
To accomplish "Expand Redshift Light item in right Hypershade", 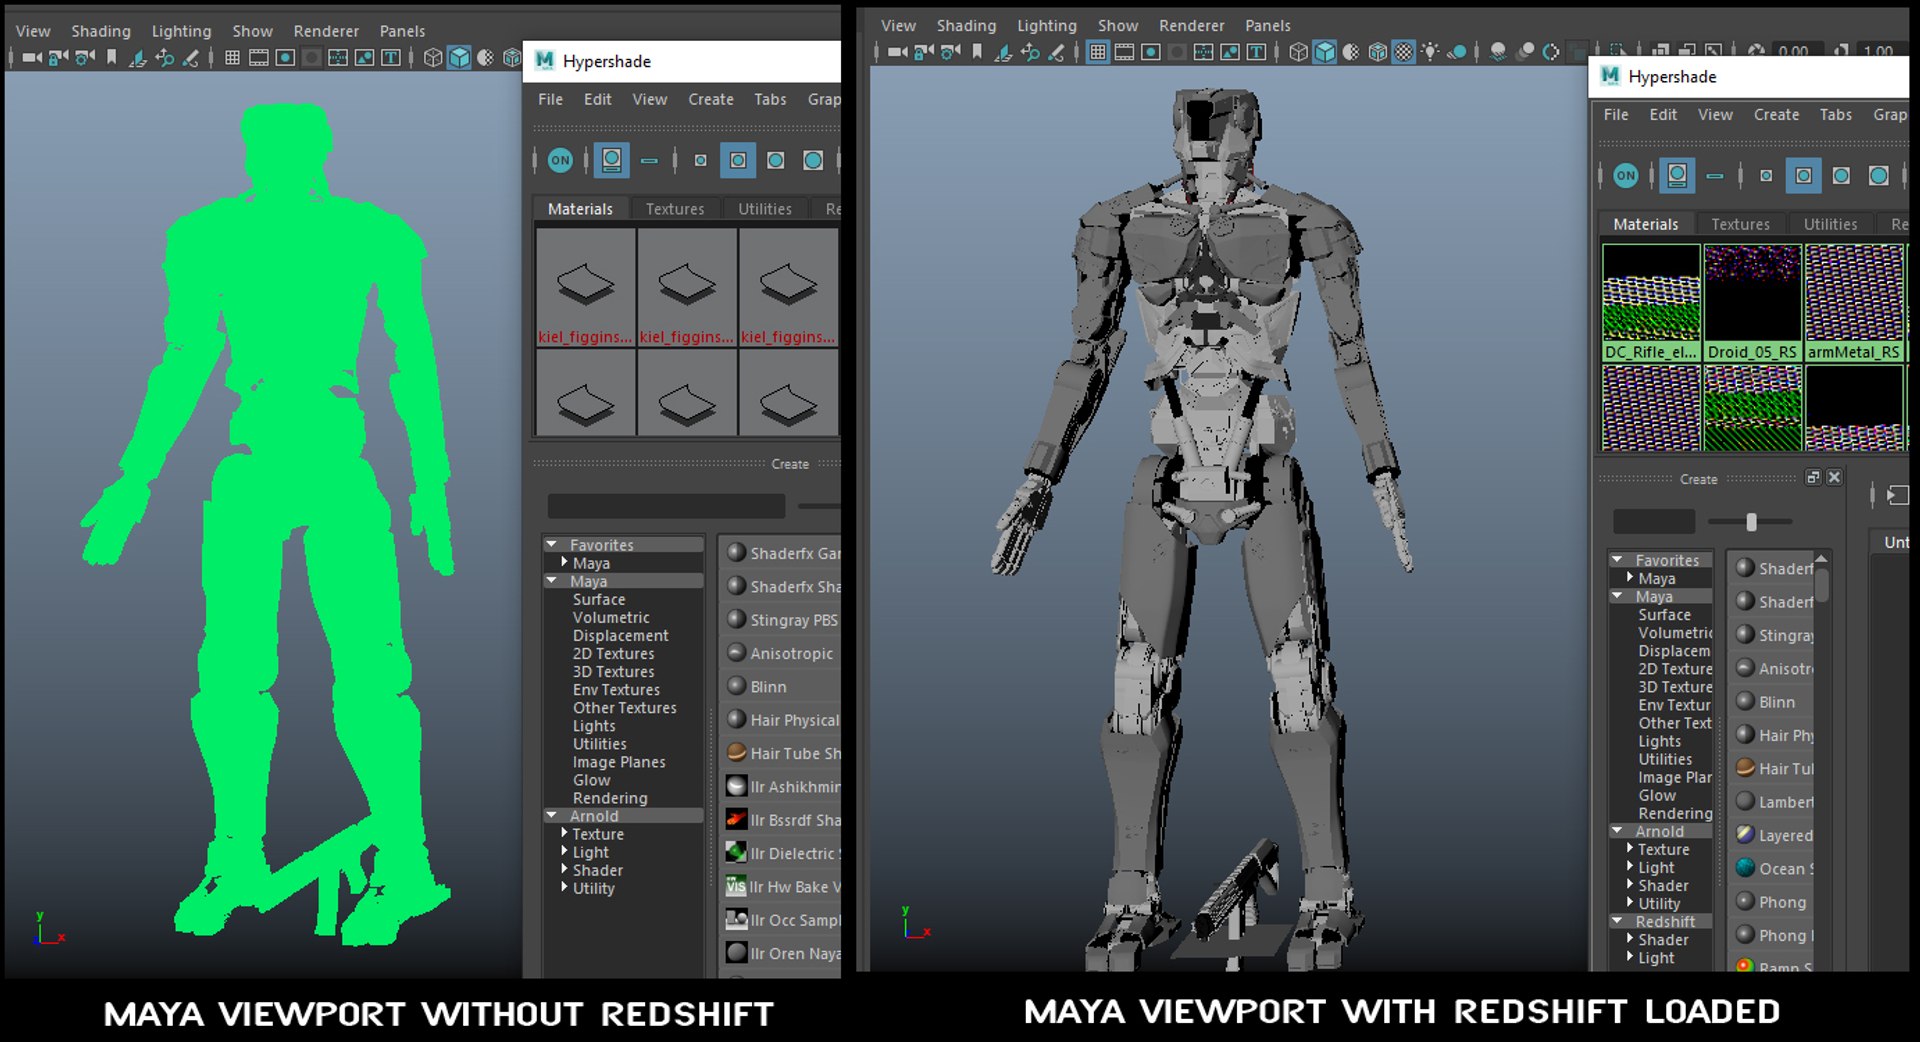I will 1631,957.
